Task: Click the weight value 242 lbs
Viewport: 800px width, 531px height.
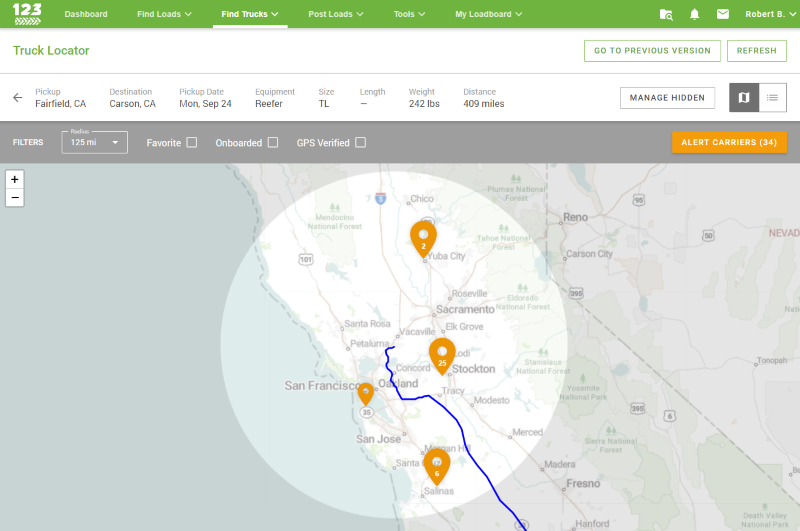Action: (x=424, y=104)
